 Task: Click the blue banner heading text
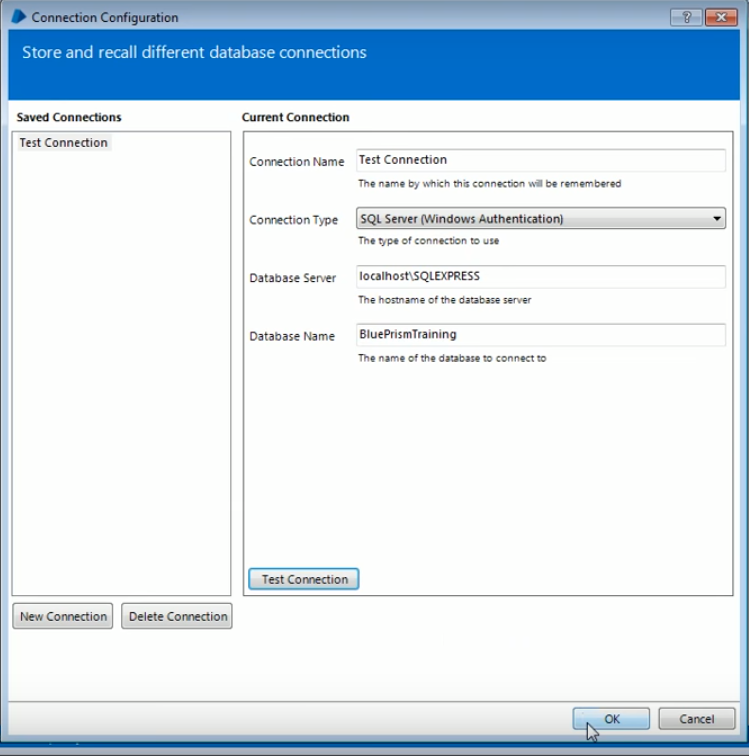[x=194, y=52]
